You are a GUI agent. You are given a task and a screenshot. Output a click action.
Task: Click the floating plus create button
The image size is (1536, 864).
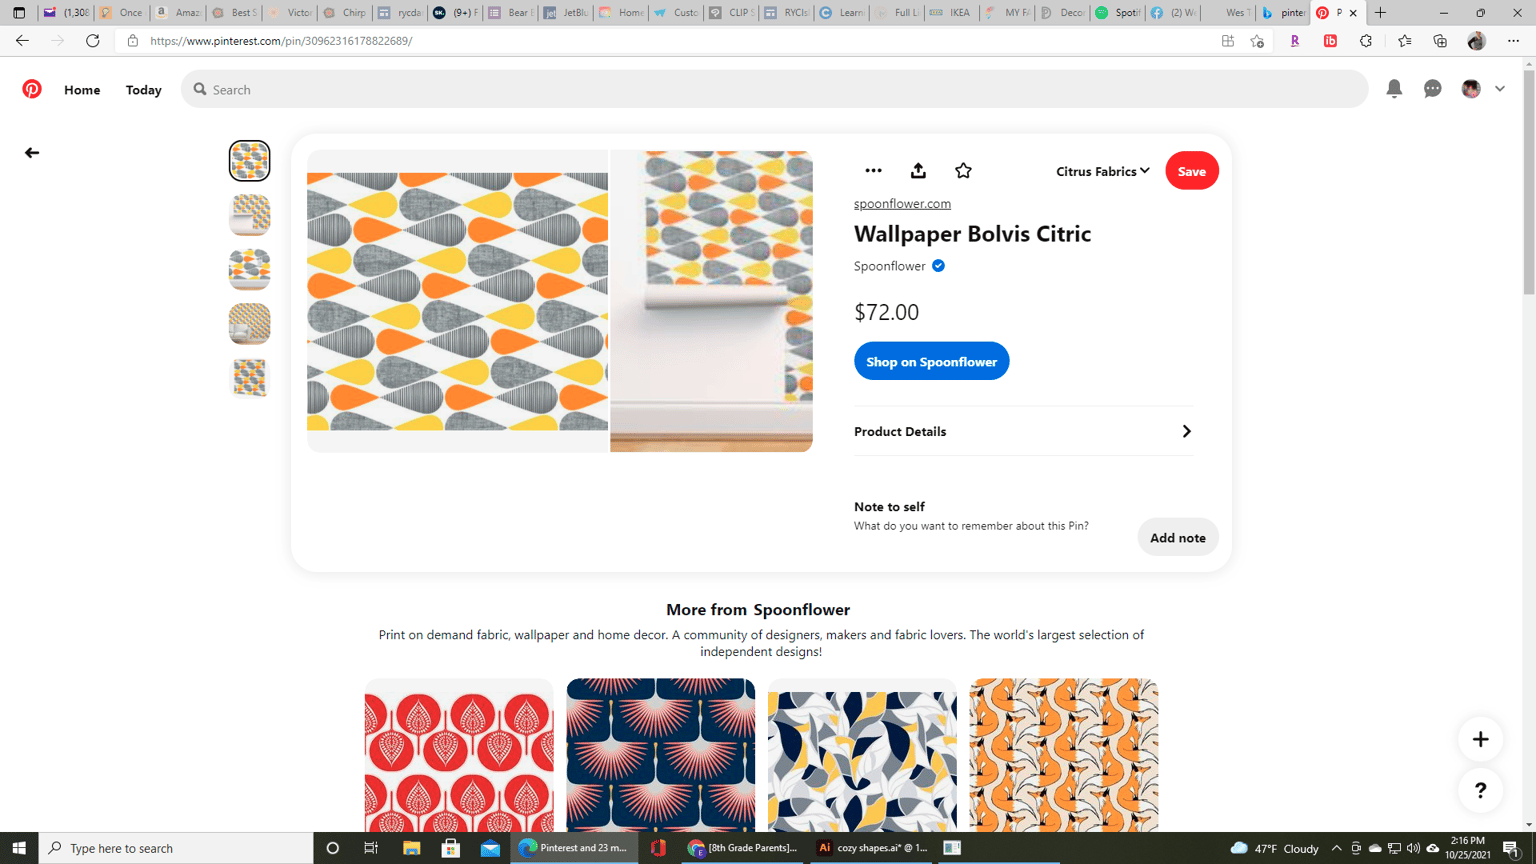pos(1480,739)
